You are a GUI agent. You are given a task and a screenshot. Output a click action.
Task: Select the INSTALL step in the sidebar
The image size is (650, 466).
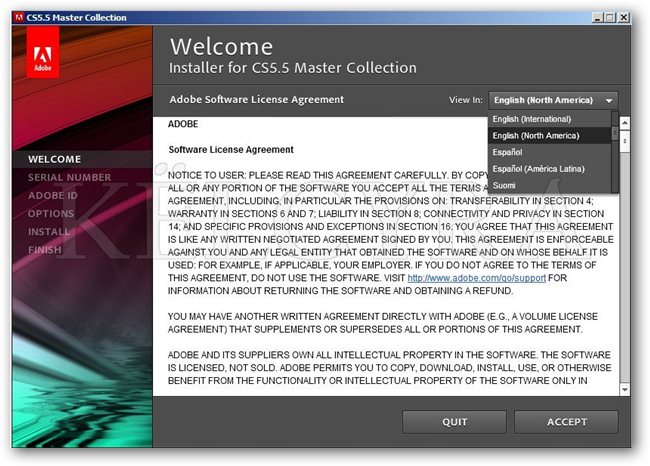pyautogui.click(x=49, y=232)
